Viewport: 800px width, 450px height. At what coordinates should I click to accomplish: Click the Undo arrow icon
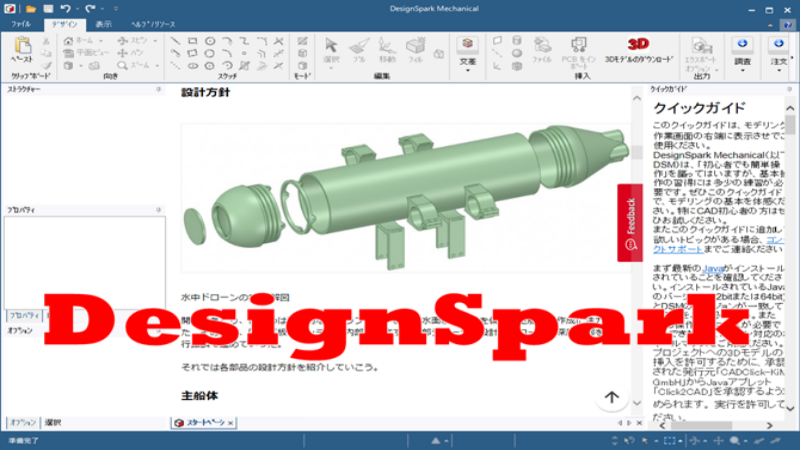pyautogui.click(x=65, y=9)
